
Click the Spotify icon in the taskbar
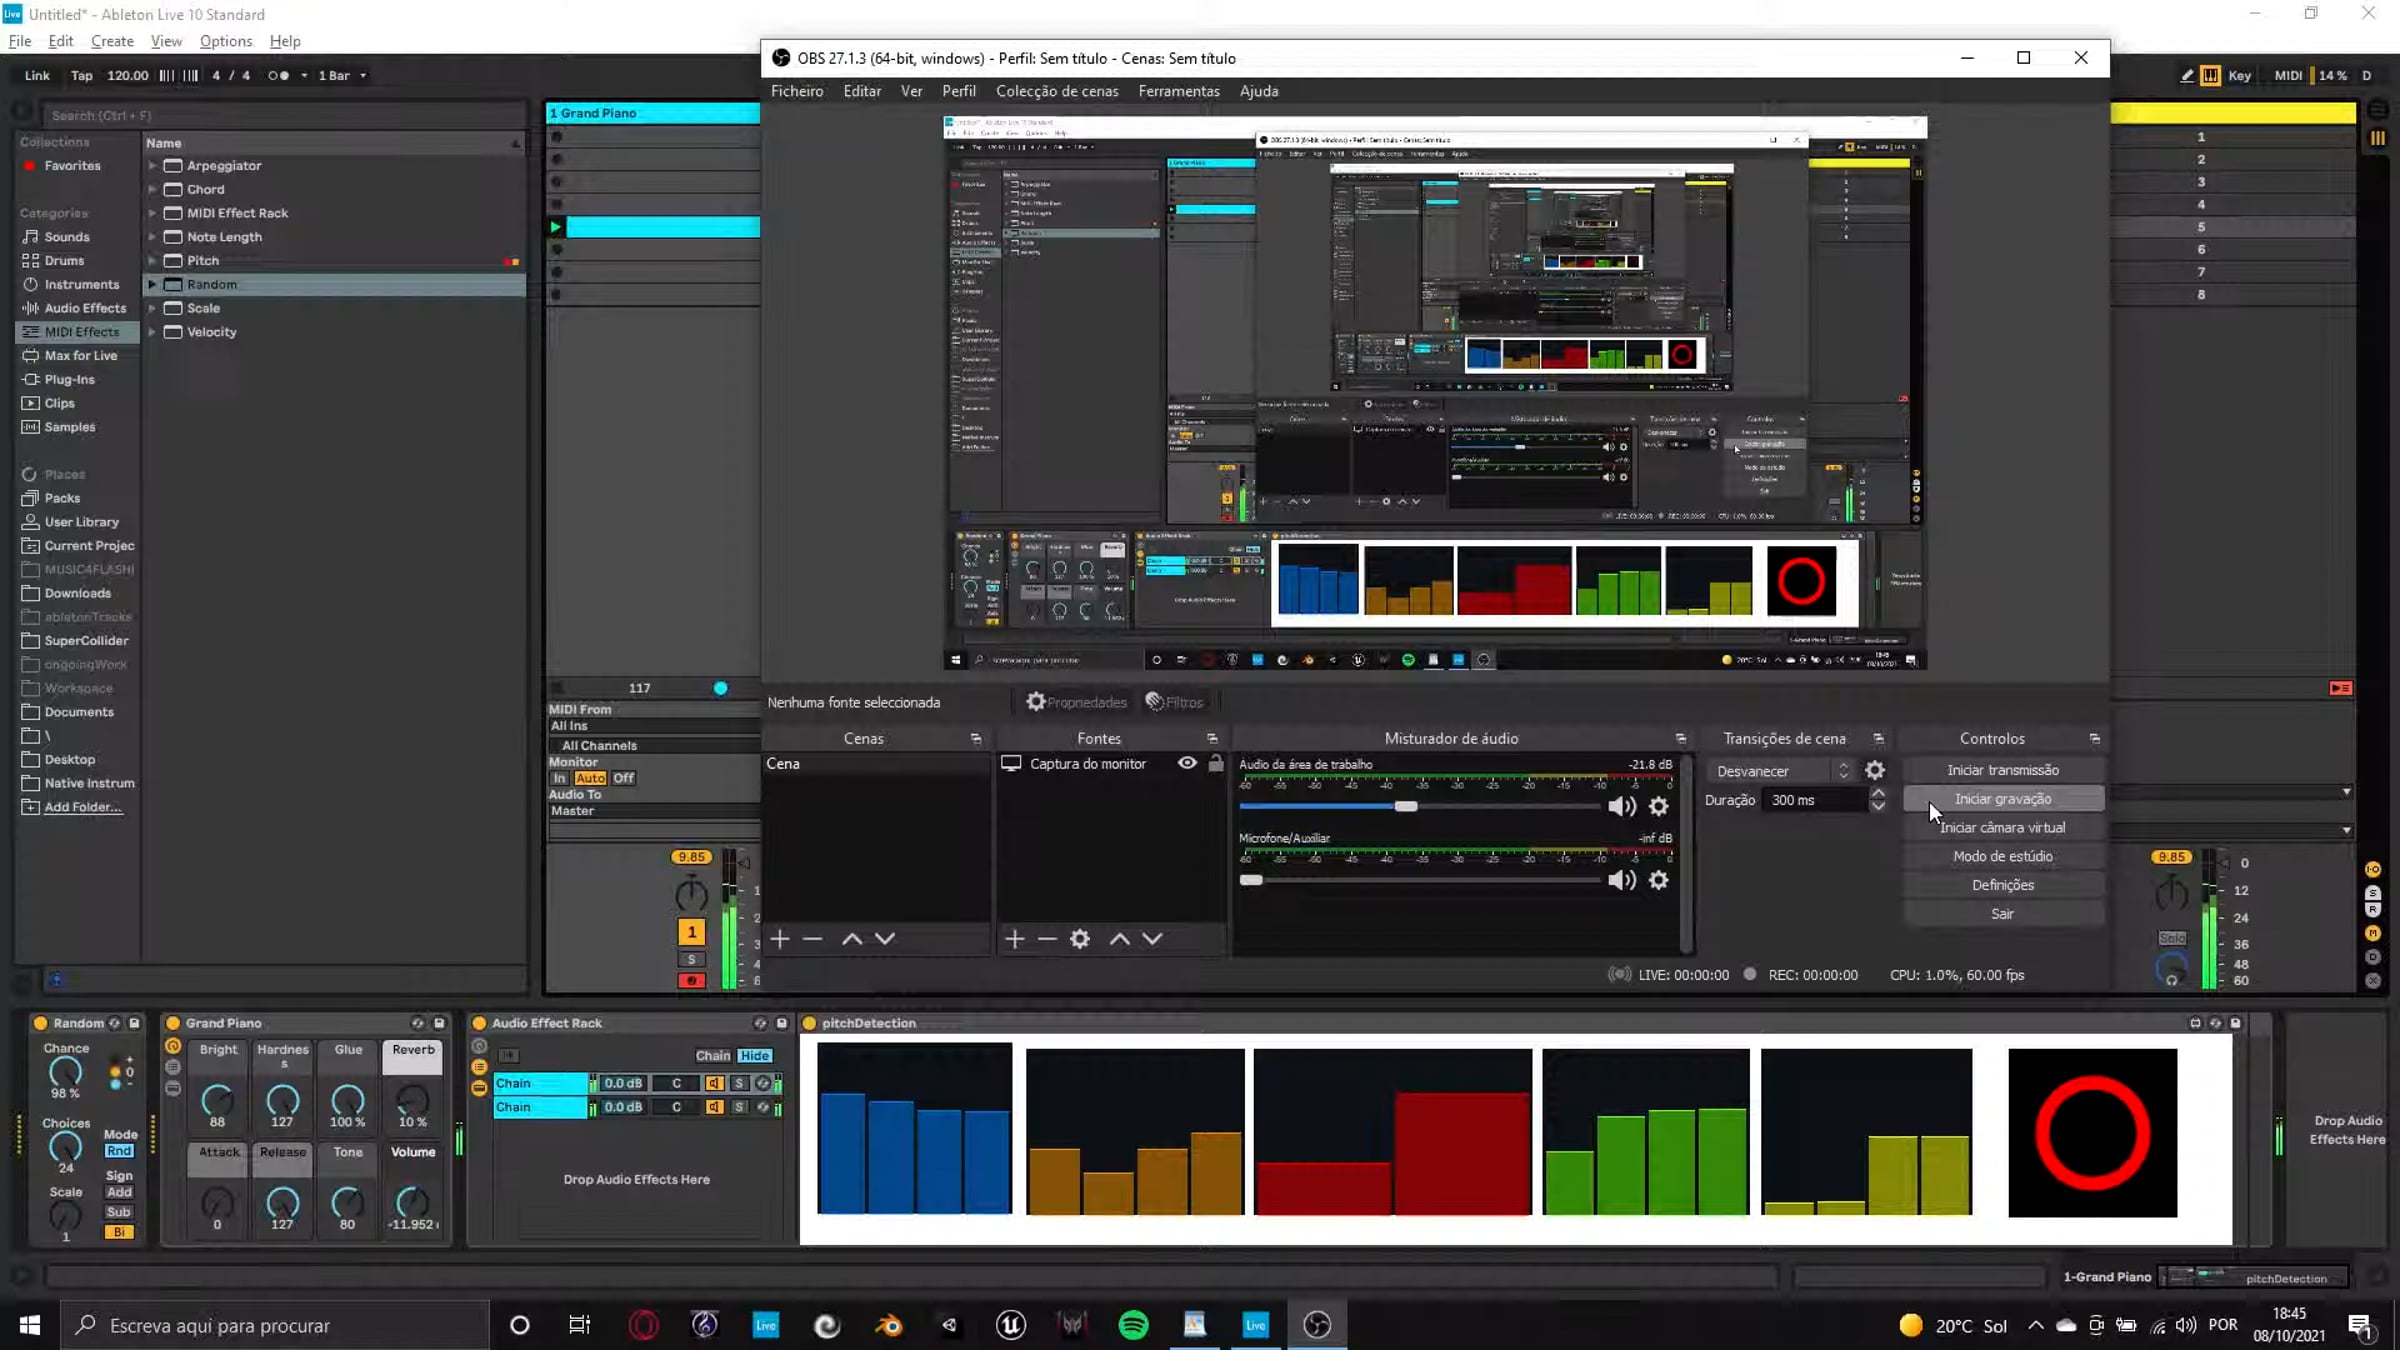[x=1133, y=1325]
